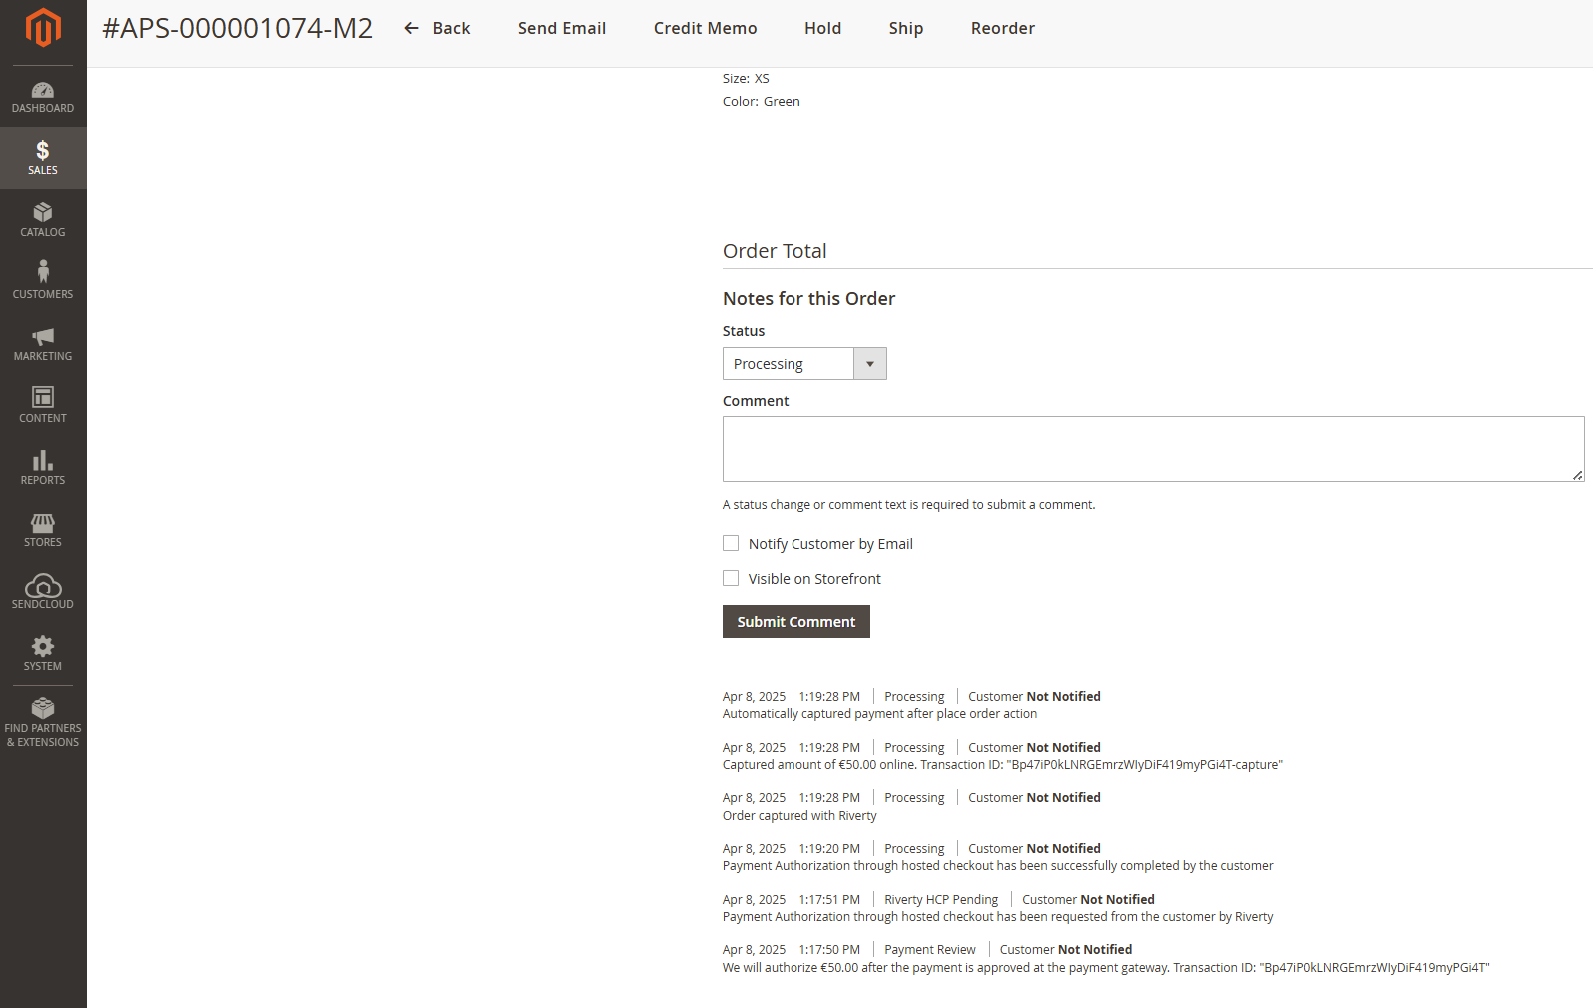The height and width of the screenshot is (1008, 1593).
Task: Expand the order Status dropdown arrow
Action: coord(869,364)
